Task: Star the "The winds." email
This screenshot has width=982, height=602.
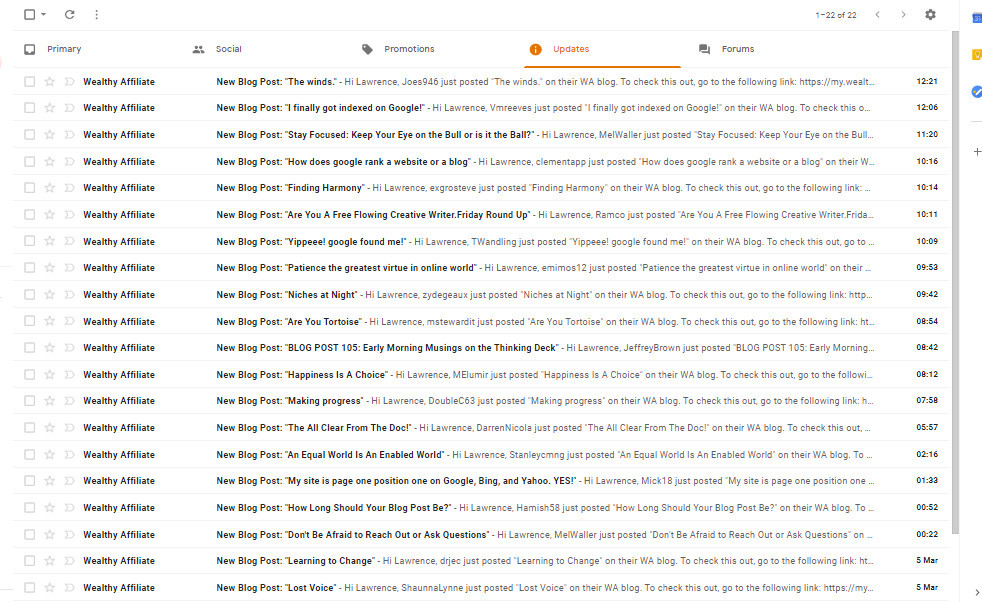Action: coord(49,81)
